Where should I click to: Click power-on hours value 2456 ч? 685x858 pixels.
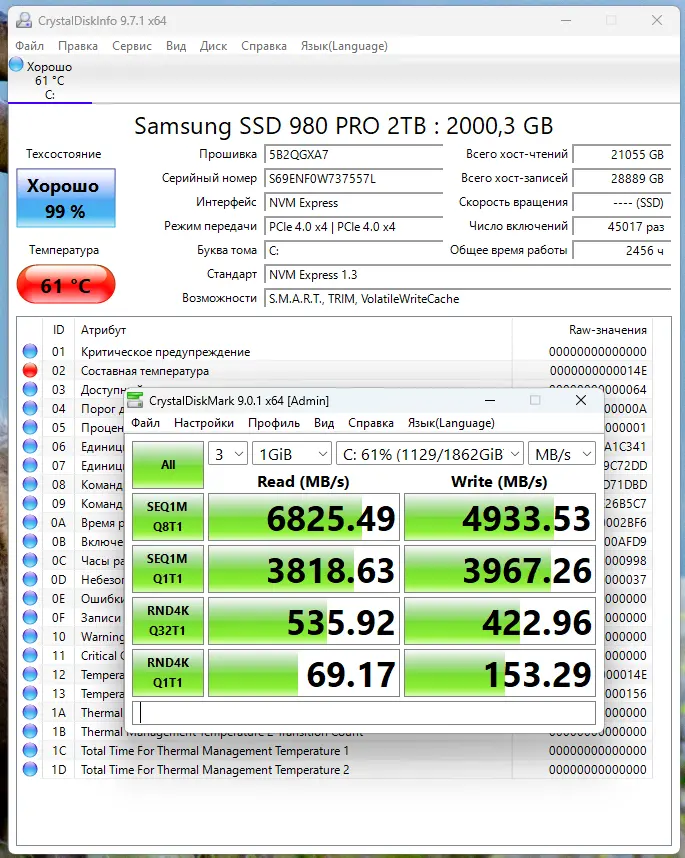(x=622, y=251)
